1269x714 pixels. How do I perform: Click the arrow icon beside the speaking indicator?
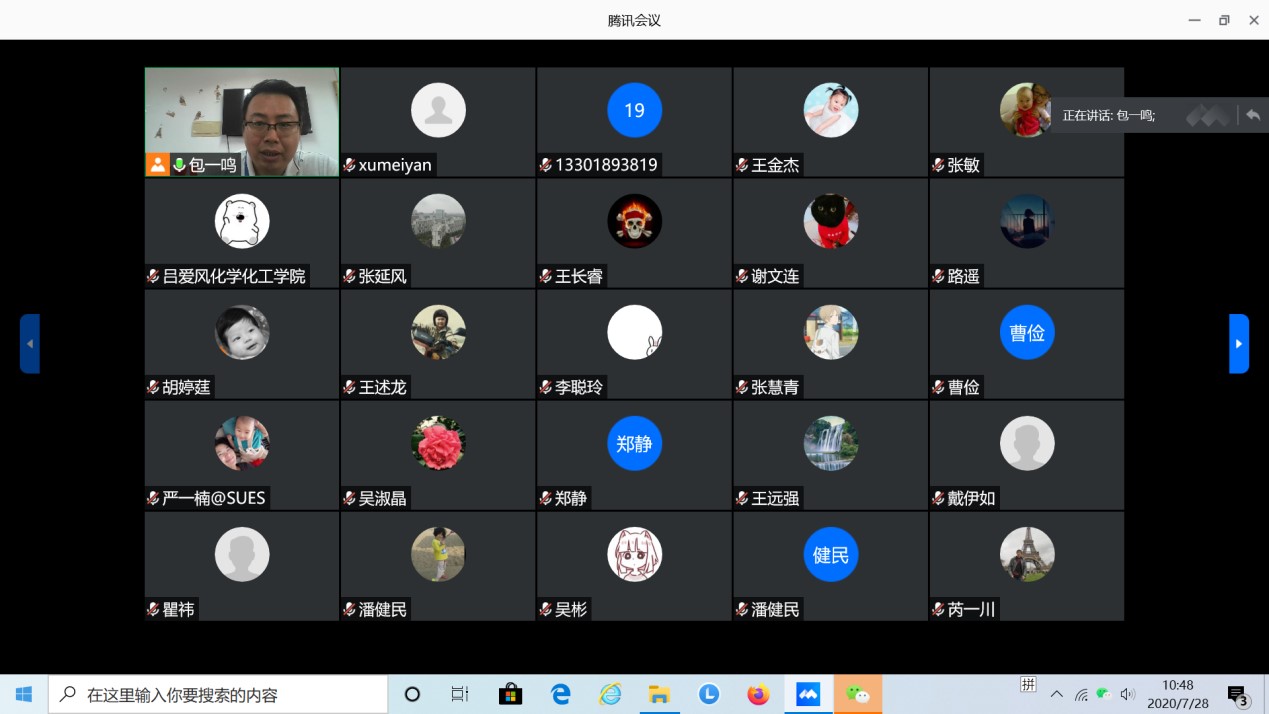click(x=1252, y=115)
